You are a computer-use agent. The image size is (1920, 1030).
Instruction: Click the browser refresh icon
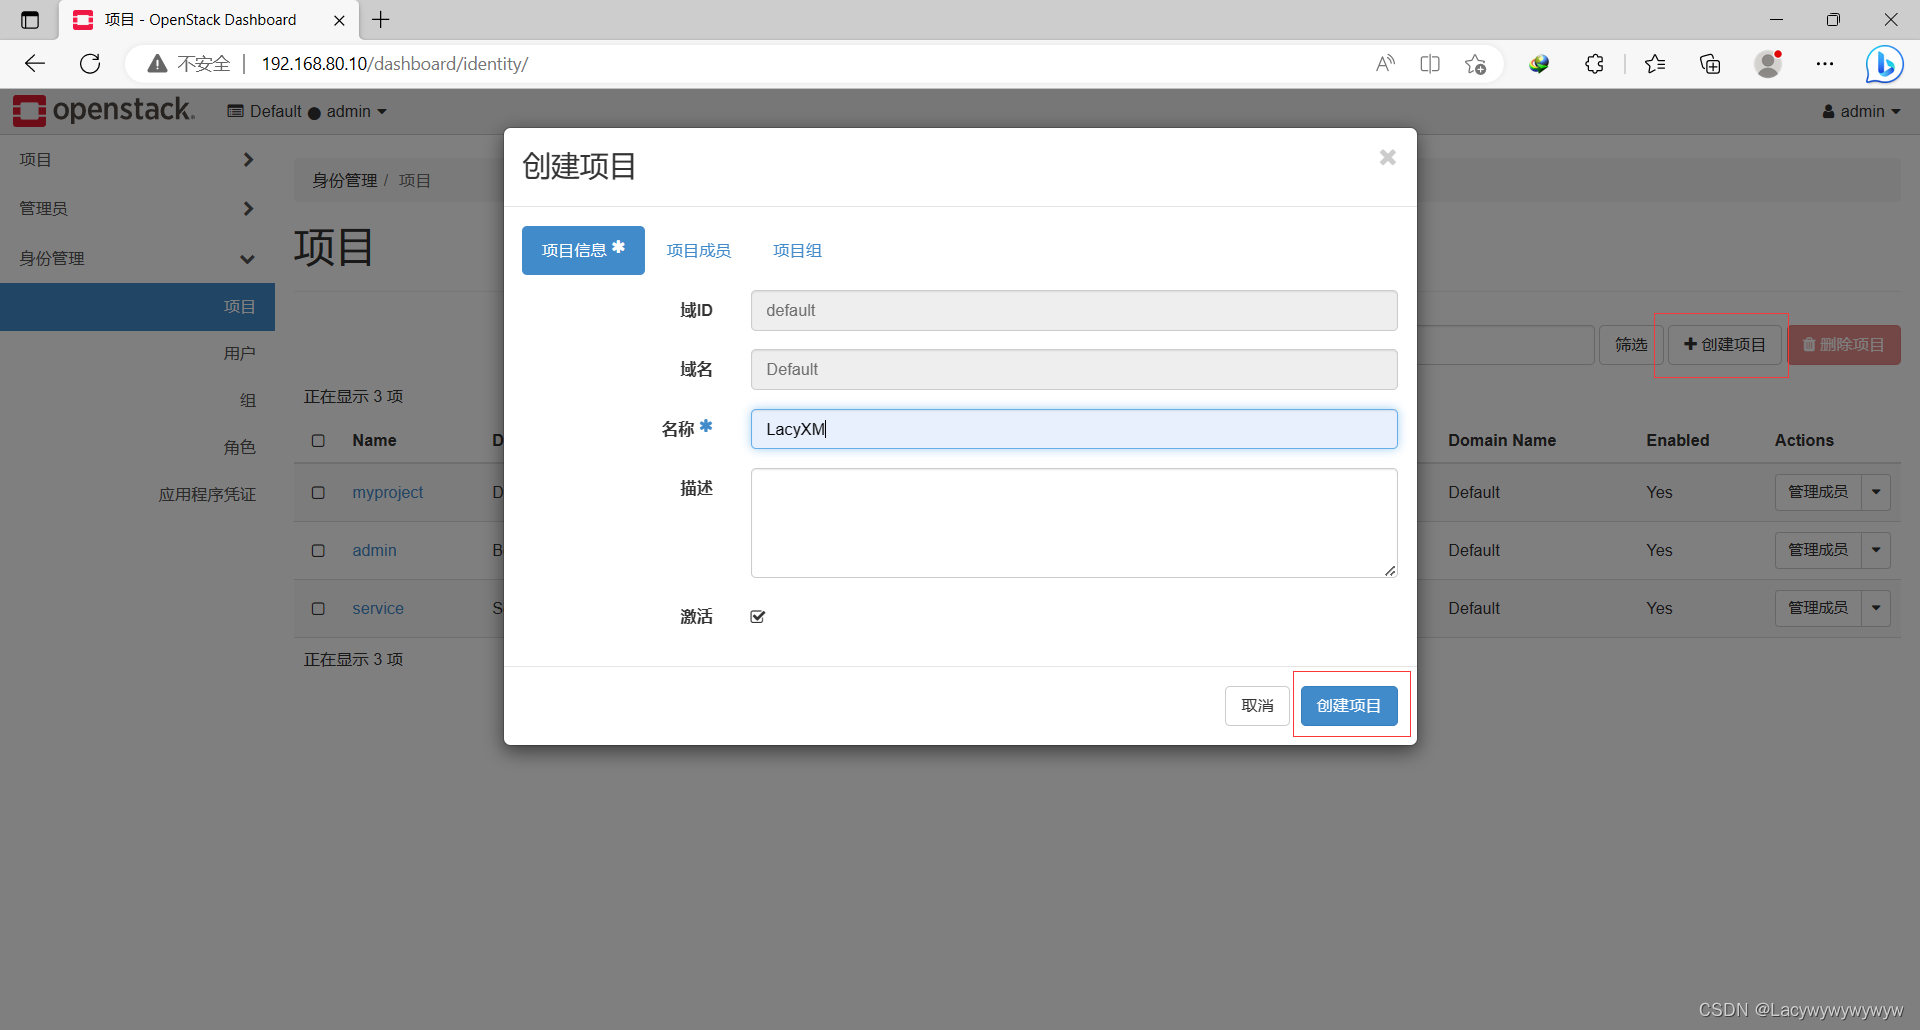90,63
